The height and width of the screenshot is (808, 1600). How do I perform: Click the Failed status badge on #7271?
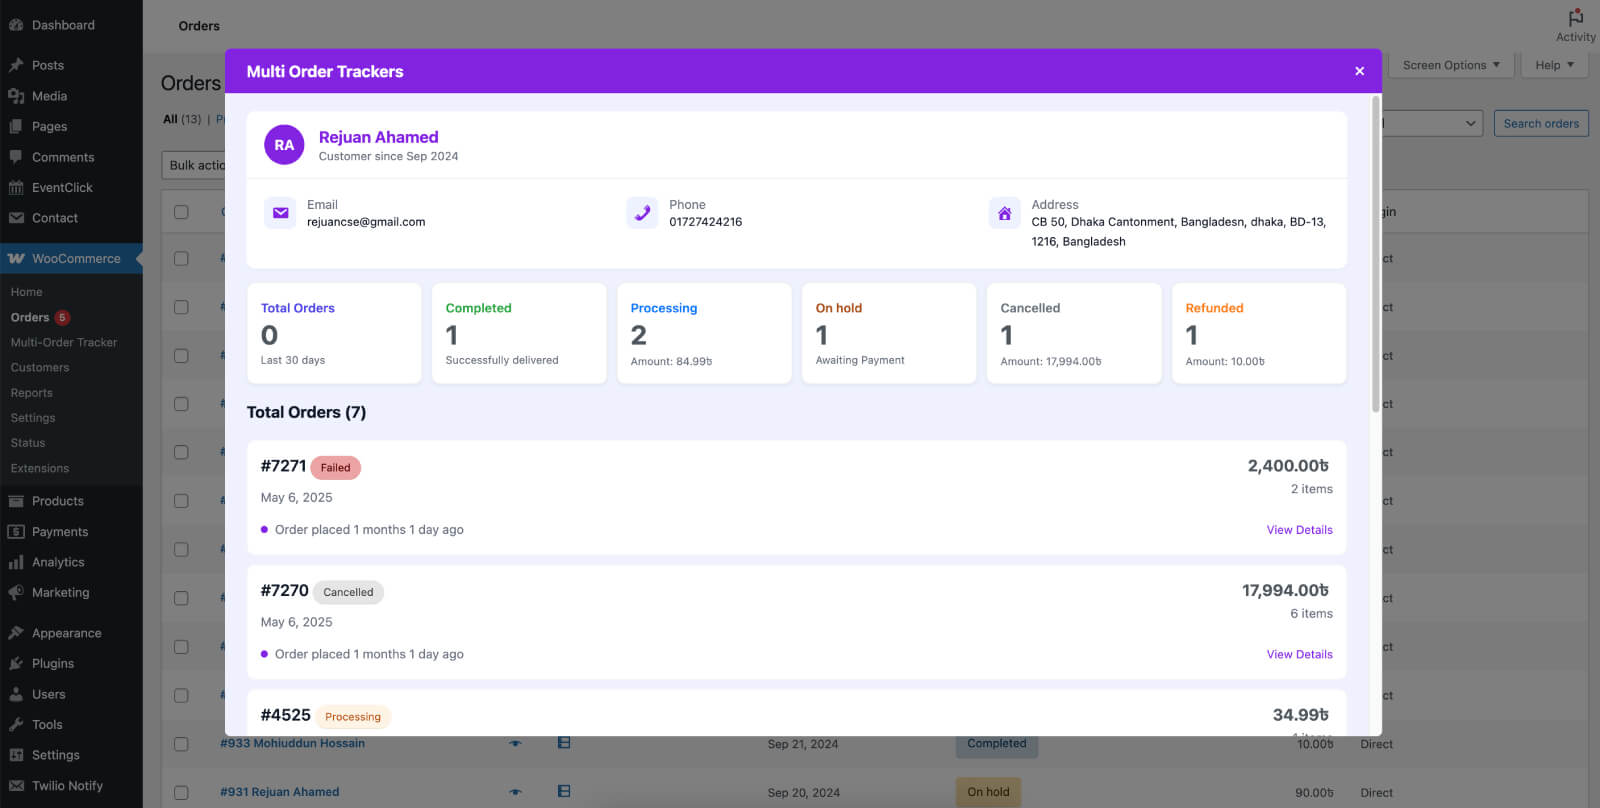coord(336,468)
